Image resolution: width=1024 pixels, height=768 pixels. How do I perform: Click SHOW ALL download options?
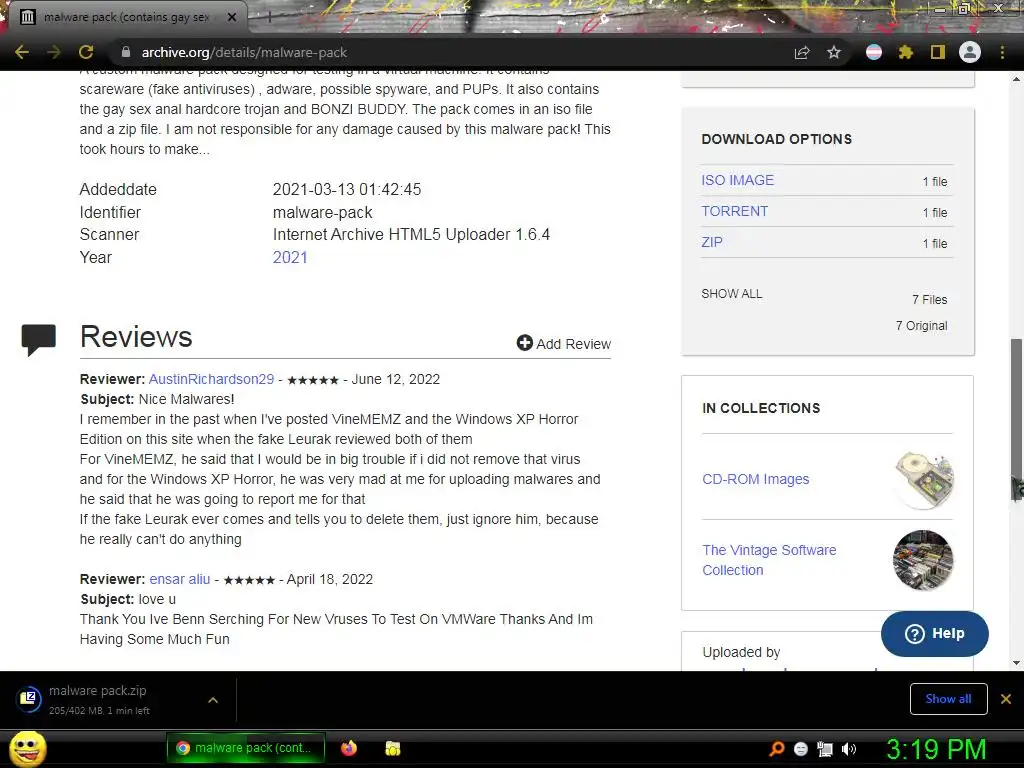point(731,294)
